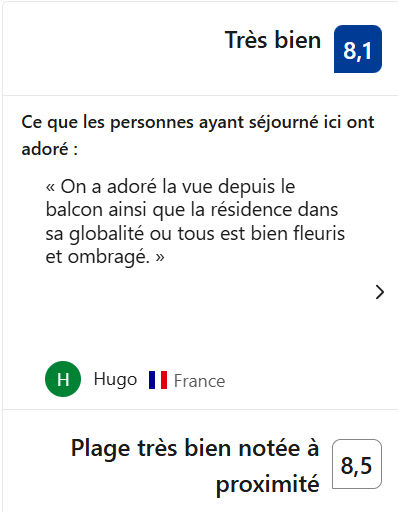The height and width of the screenshot is (512, 398).
Task: Click the blue 8,1 review score badge
Action: (x=358, y=49)
